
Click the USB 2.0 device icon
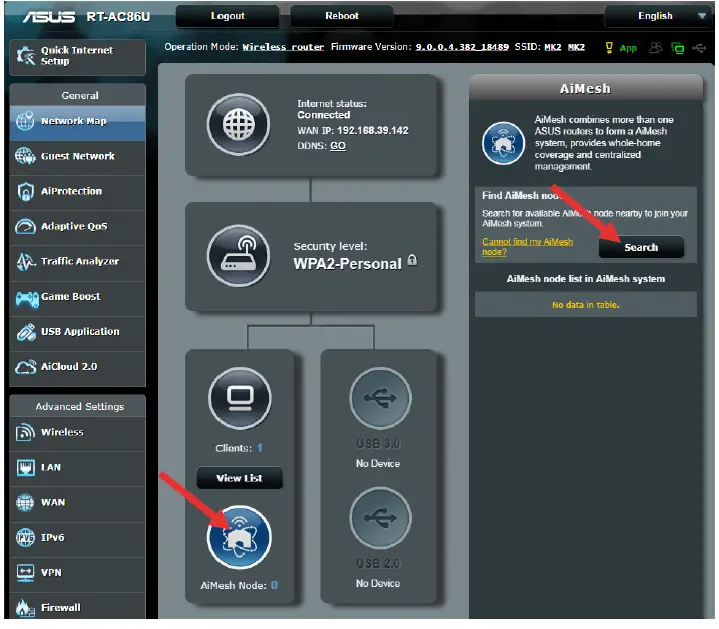[x=380, y=518]
